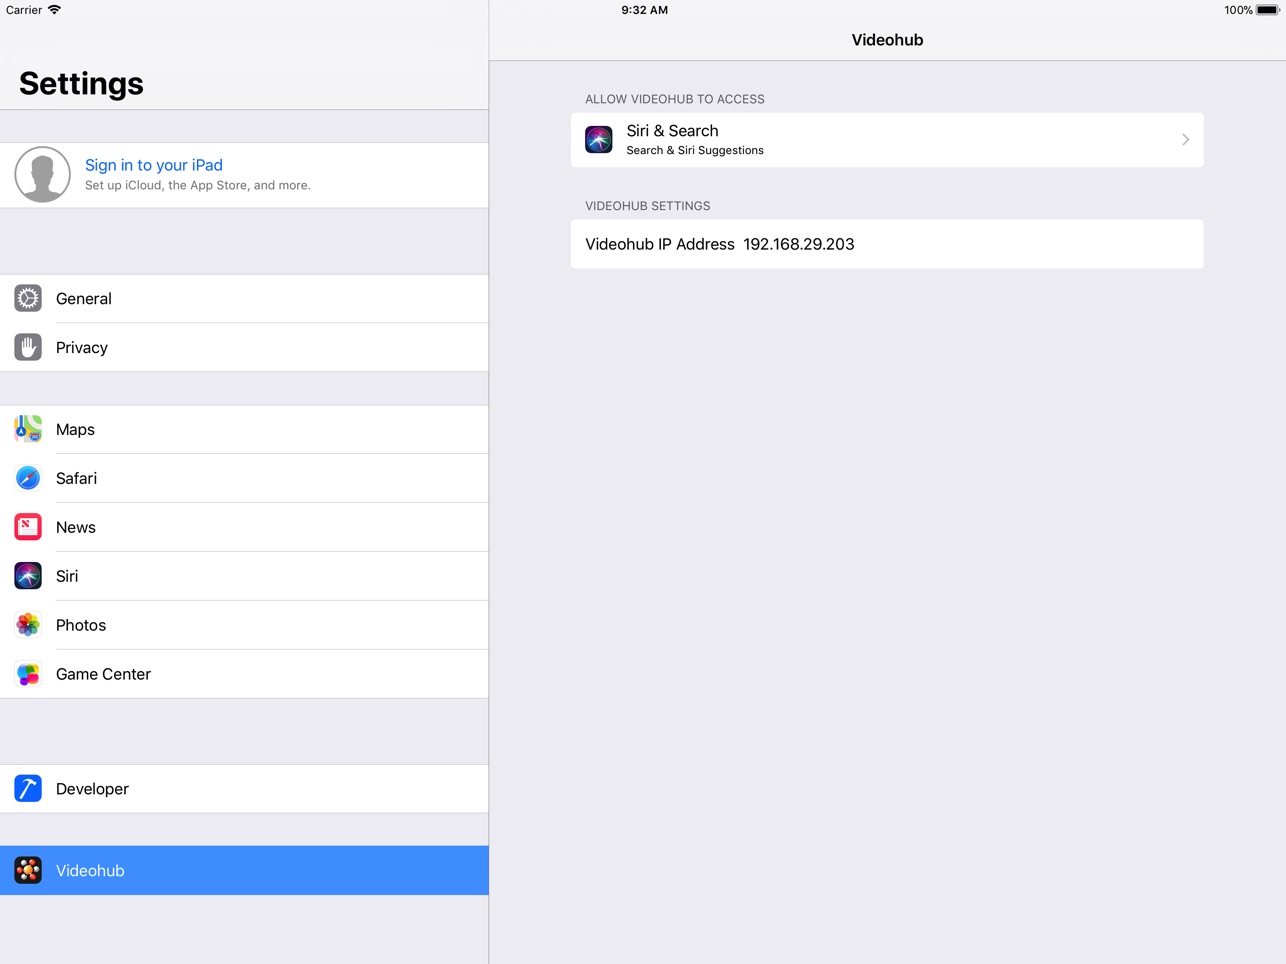The width and height of the screenshot is (1286, 964).
Task: Click ALLOW VIDEOHUB TO ACCESS header
Action: point(675,99)
